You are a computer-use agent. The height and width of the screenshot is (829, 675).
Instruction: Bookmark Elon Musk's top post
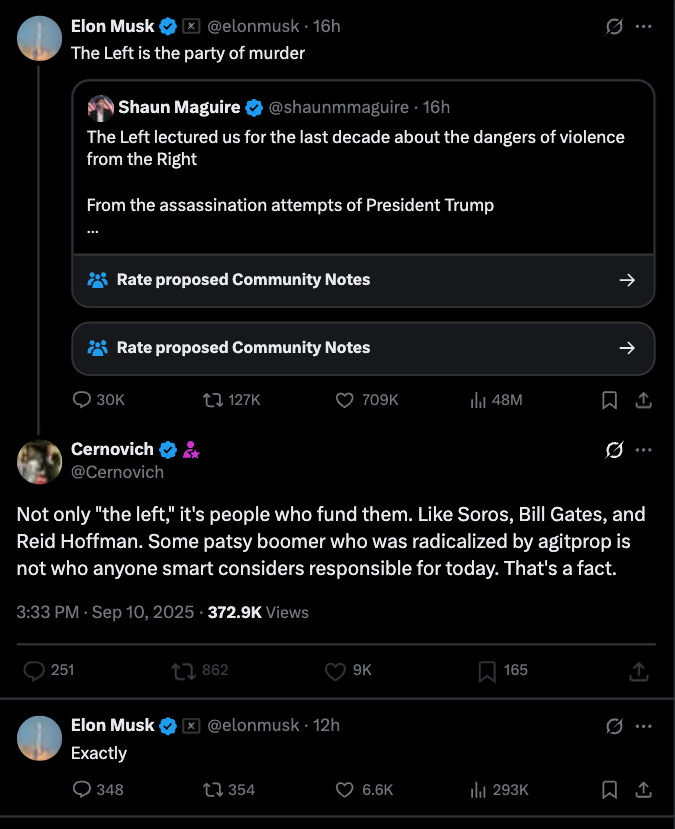(609, 399)
